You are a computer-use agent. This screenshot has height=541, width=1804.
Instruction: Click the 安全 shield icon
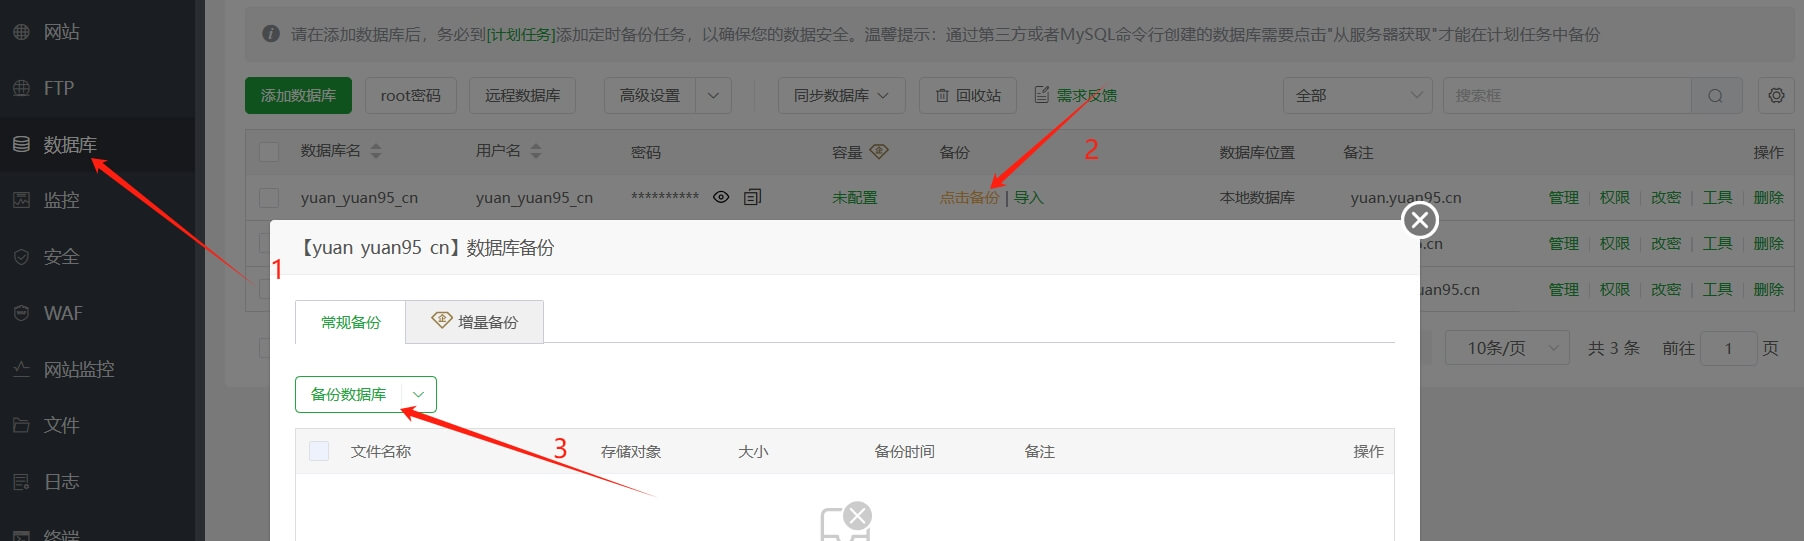click(21, 257)
